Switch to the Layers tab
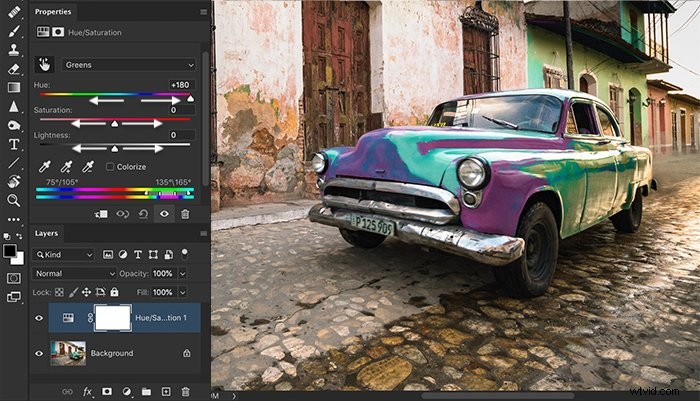This screenshot has height=401, width=700. 46,233
